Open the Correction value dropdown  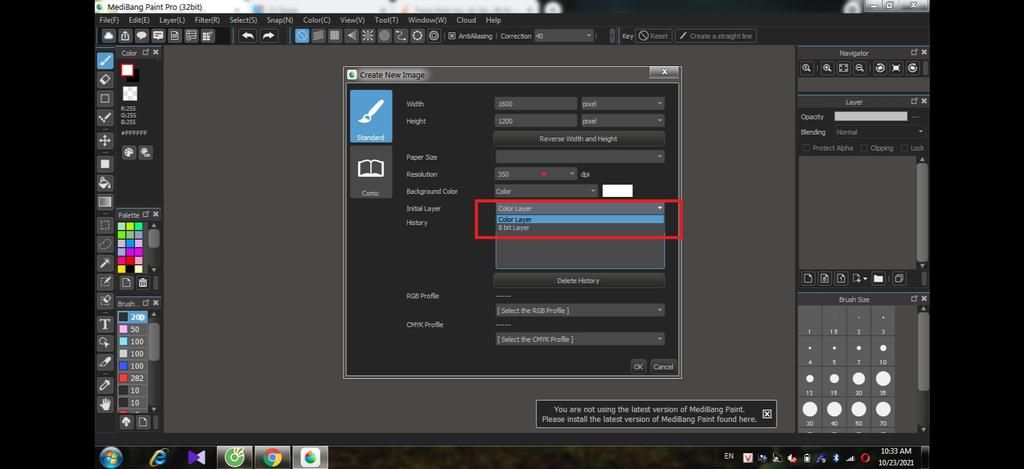click(564, 36)
